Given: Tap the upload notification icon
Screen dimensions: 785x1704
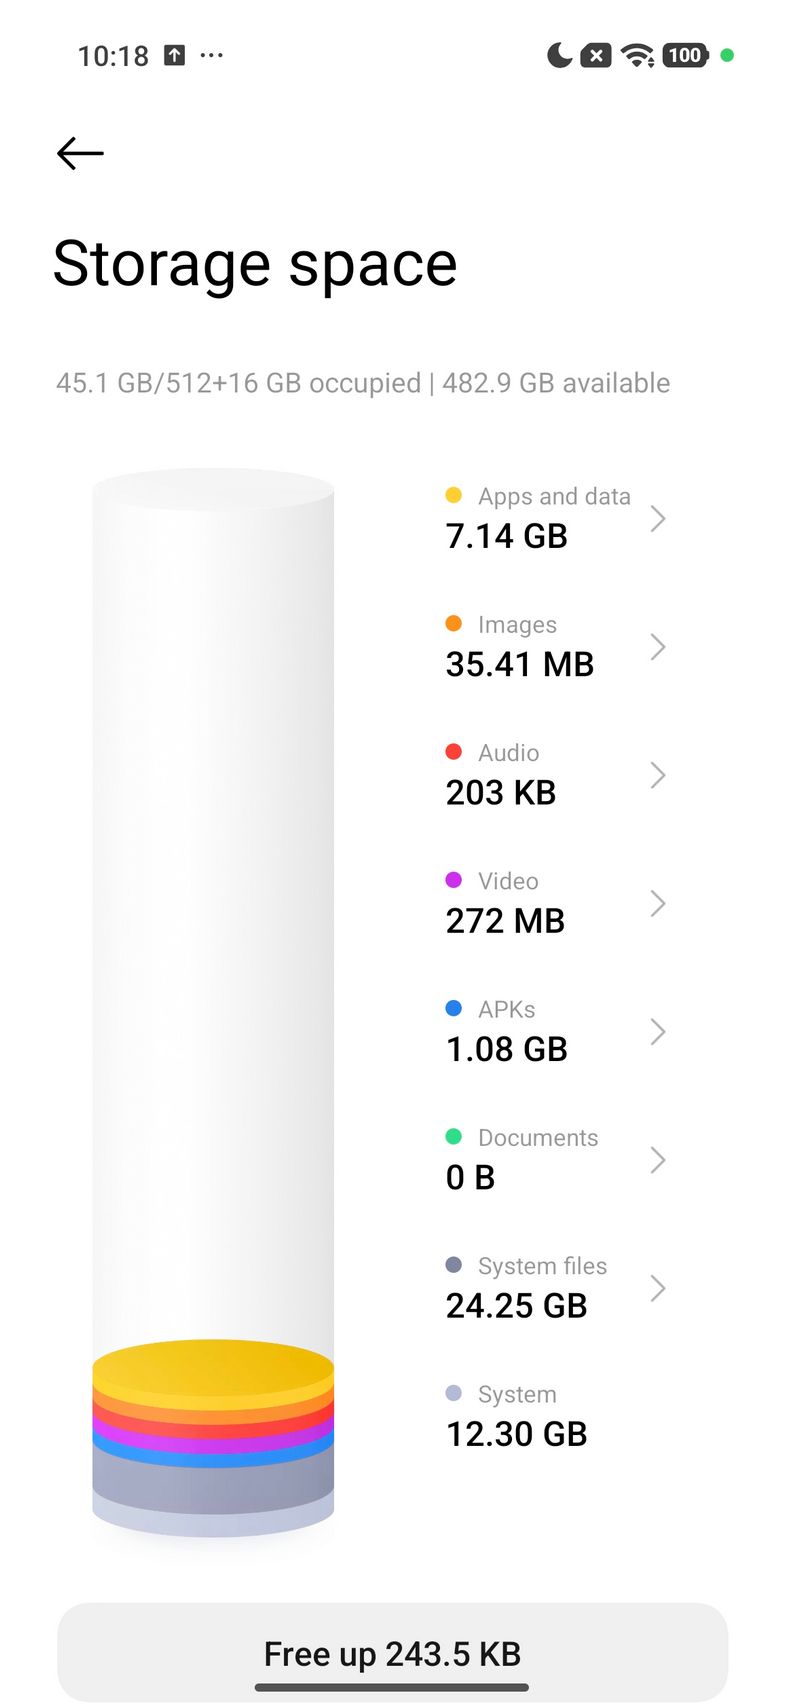Looking at the screenshot, I should coord(175,55).
